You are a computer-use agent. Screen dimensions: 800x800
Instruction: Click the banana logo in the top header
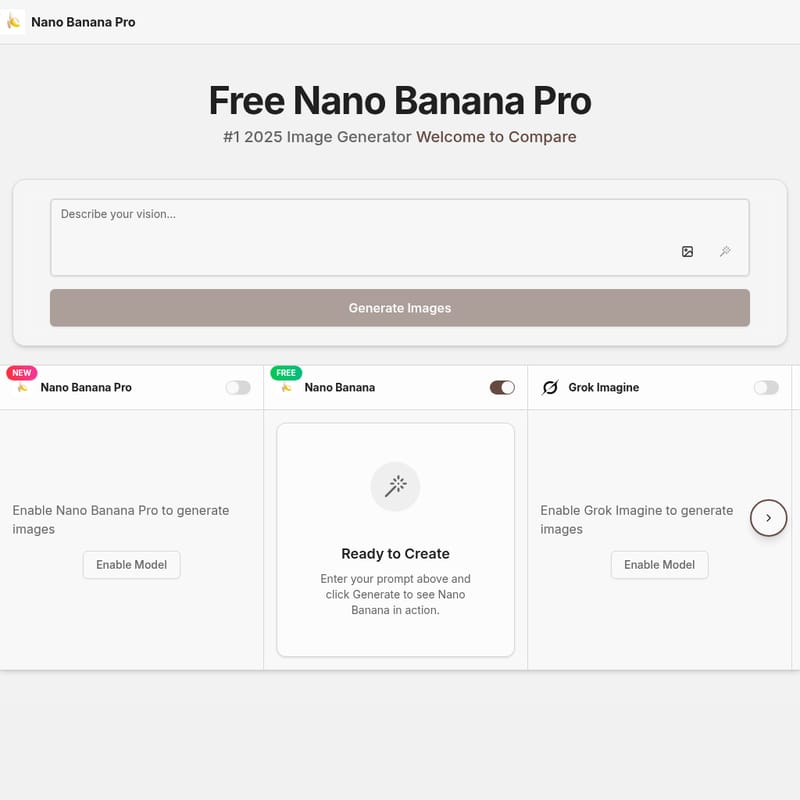coord(14,21)
